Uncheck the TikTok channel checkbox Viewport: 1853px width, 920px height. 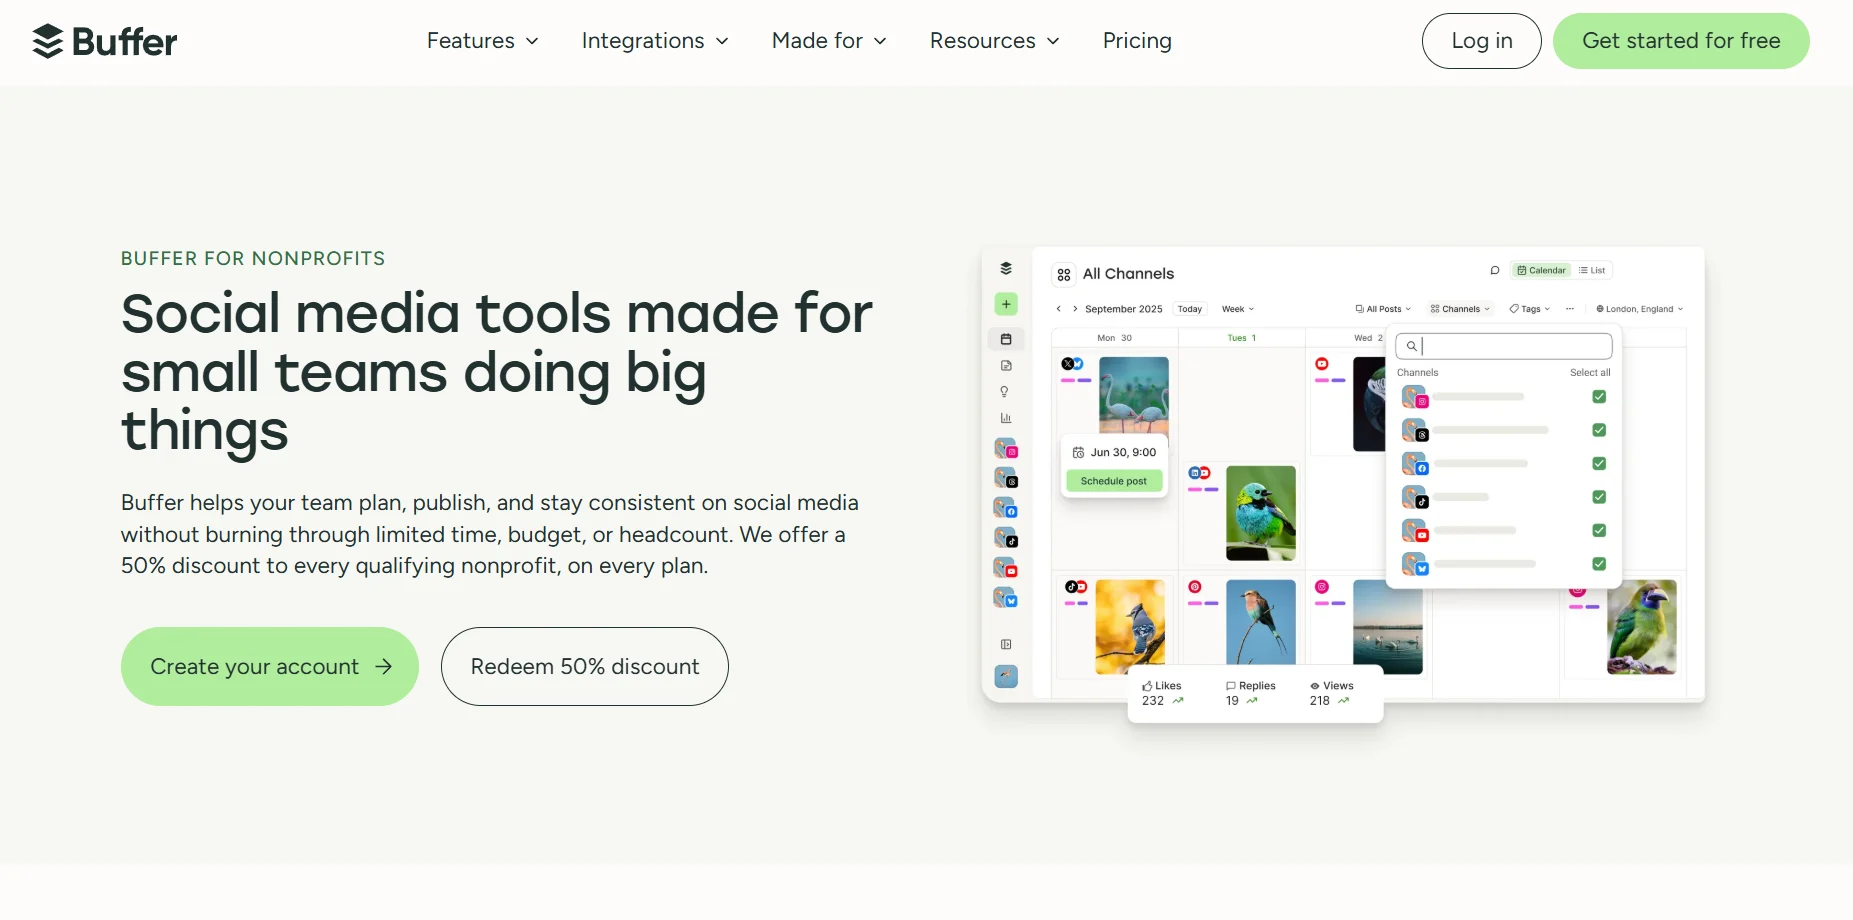tap(1599, 497)
